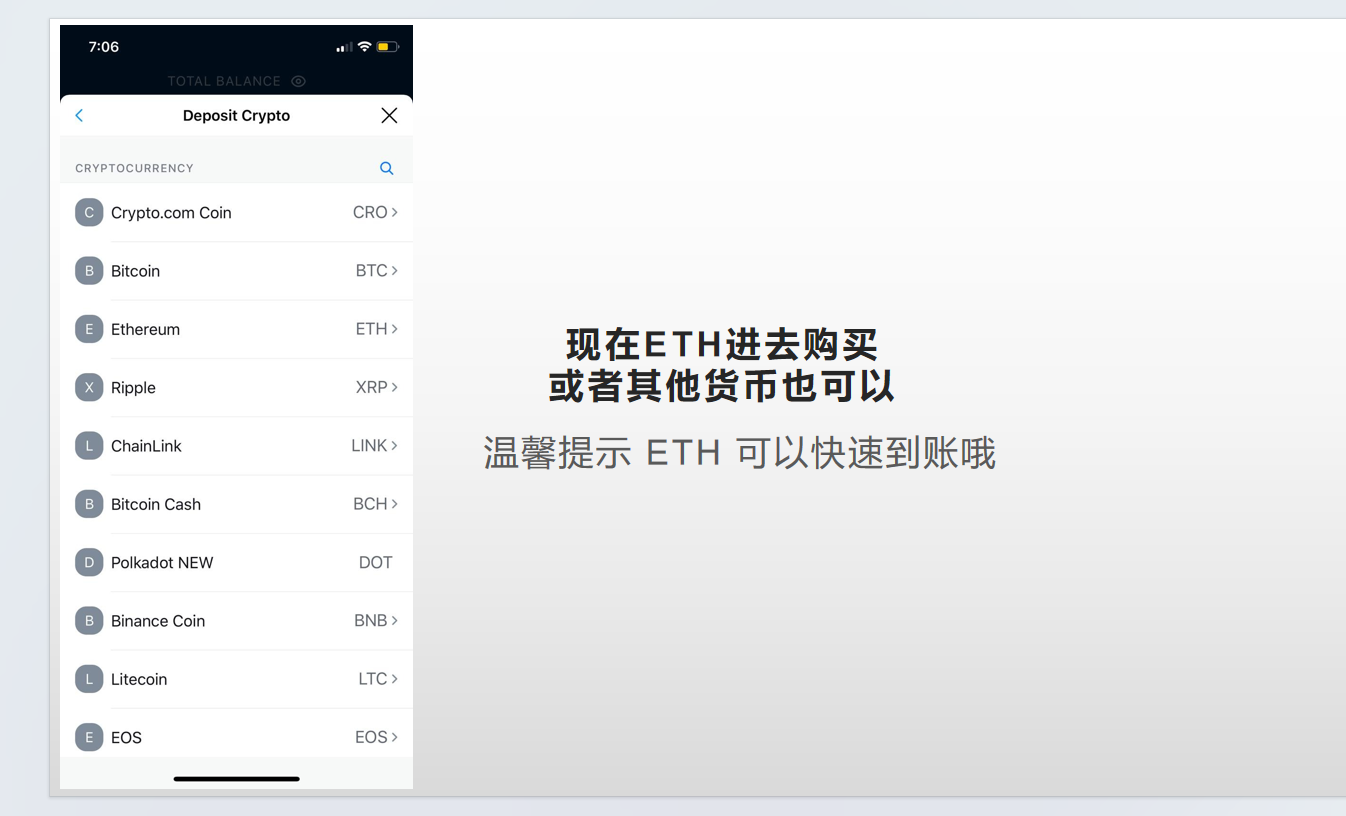Viewport: 1346px width, 816px height.
Task: Tap the battery icon in status bar
Action: 388,47
